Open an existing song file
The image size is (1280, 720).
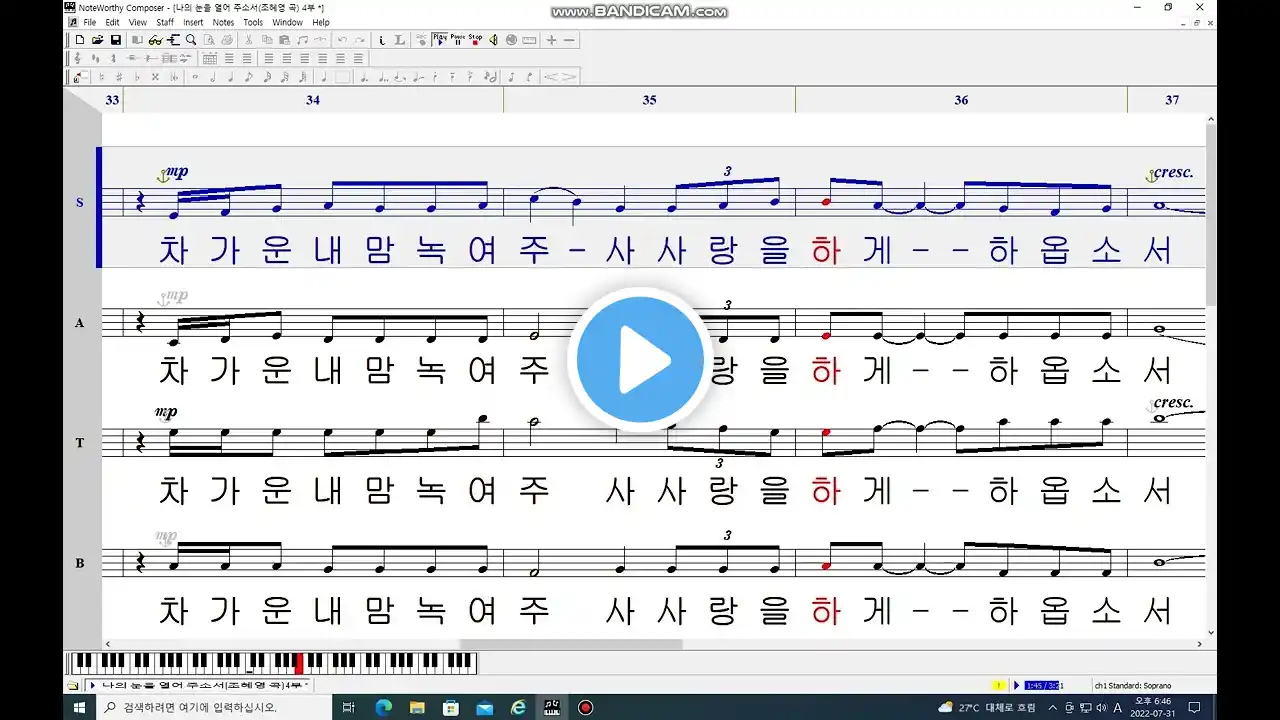coord(98,40)
